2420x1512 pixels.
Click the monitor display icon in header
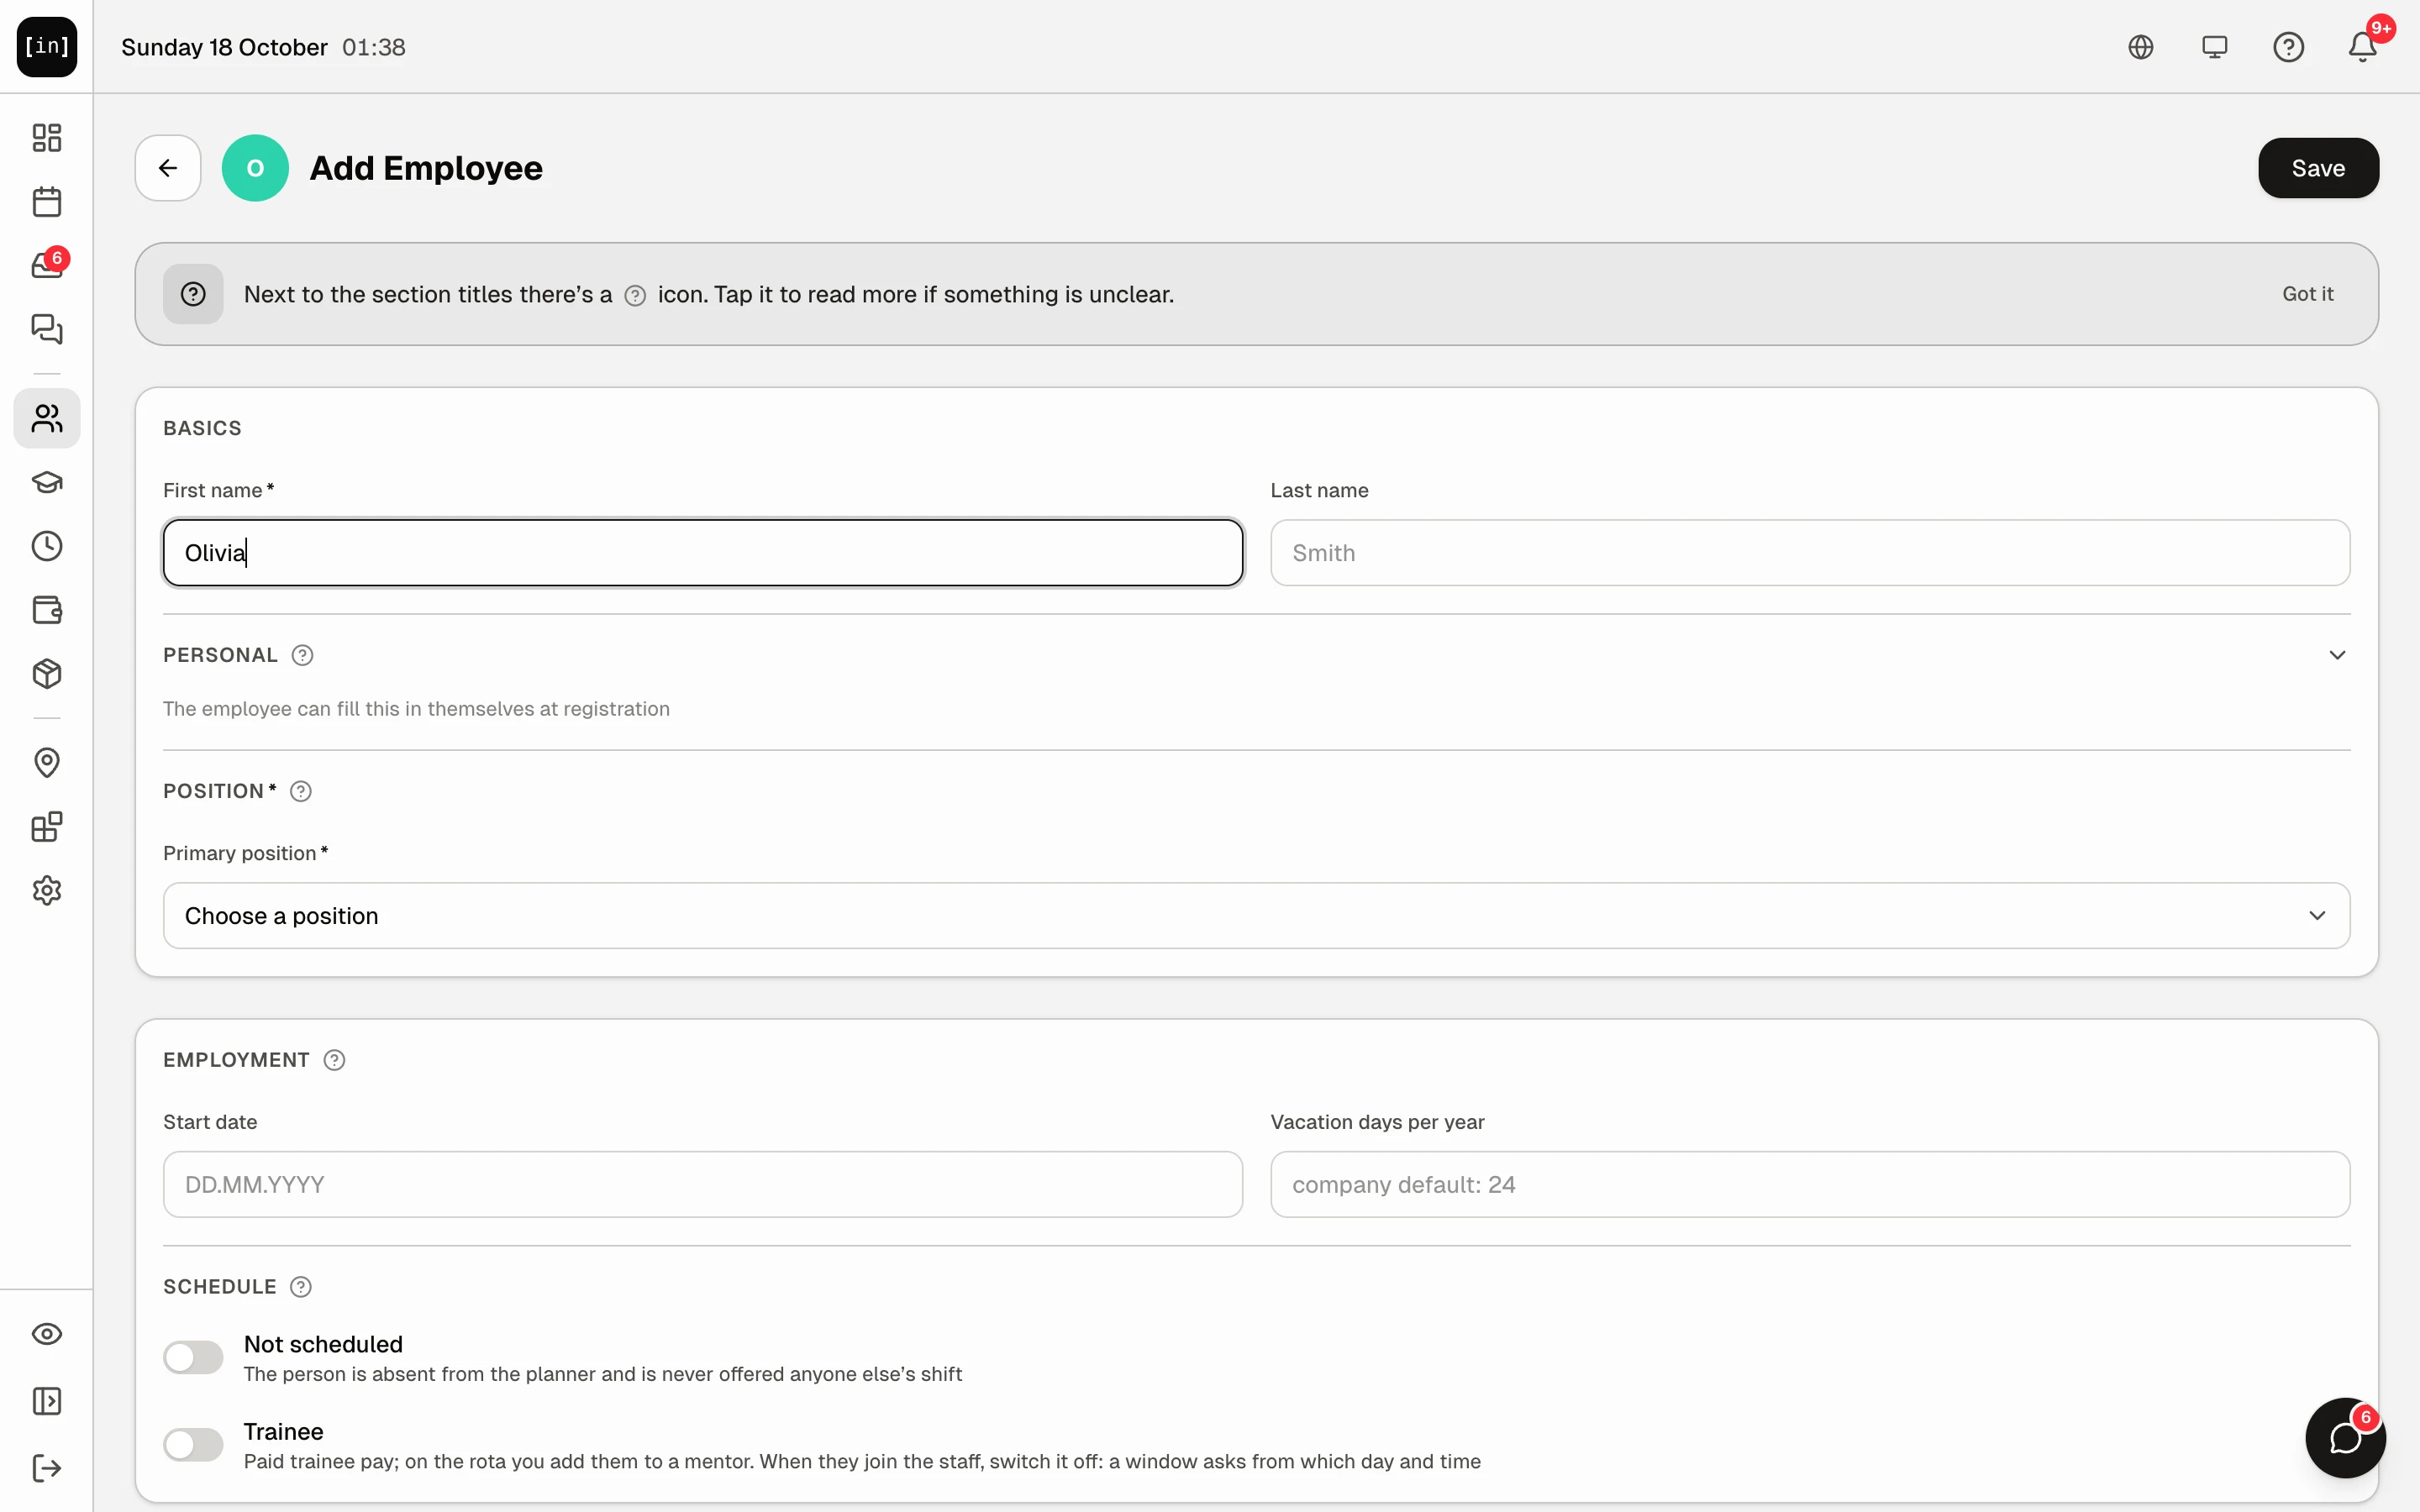[x=2215, y=47]
